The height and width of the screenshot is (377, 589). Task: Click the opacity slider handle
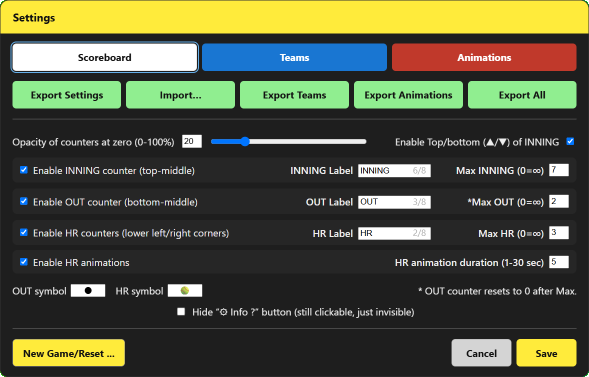pyautogui.click(x=245, y=142)
